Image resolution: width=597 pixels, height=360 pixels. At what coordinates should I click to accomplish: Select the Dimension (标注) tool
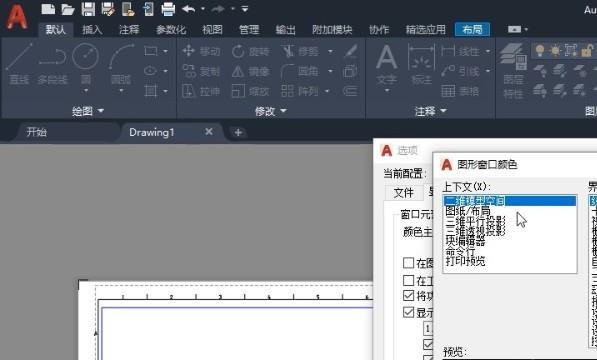[x=421, y=65]
